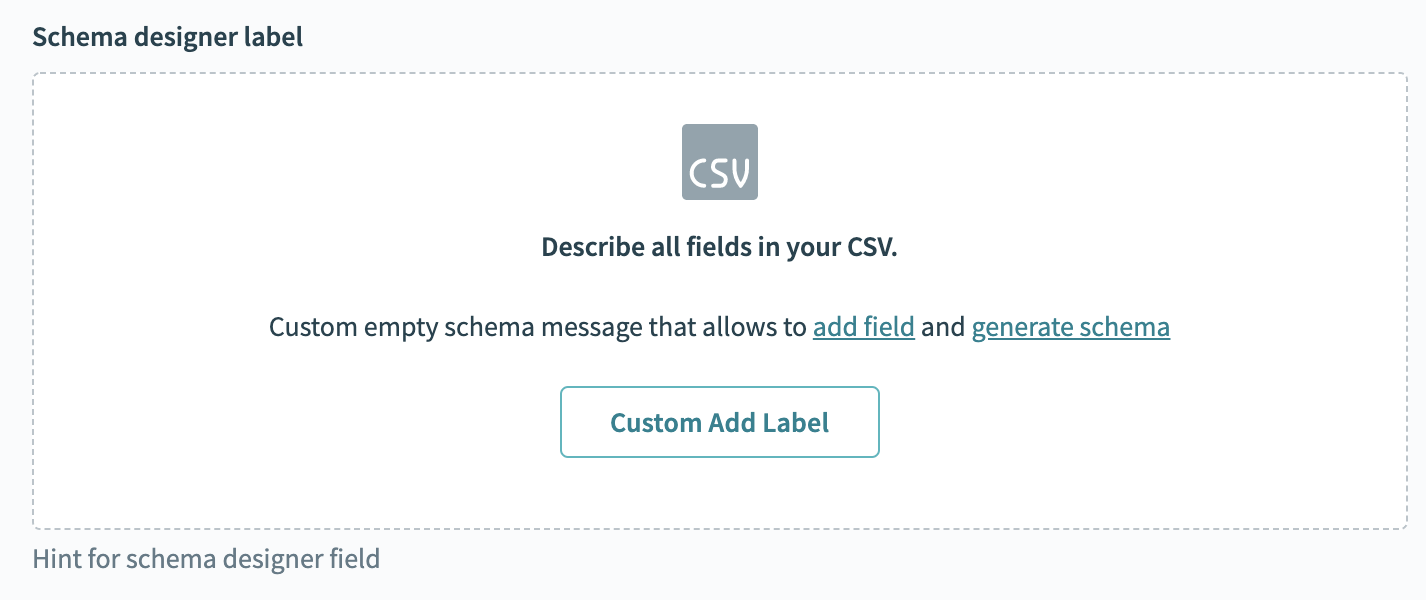Click the gray hint line below the designer

(x=206, y=558)
